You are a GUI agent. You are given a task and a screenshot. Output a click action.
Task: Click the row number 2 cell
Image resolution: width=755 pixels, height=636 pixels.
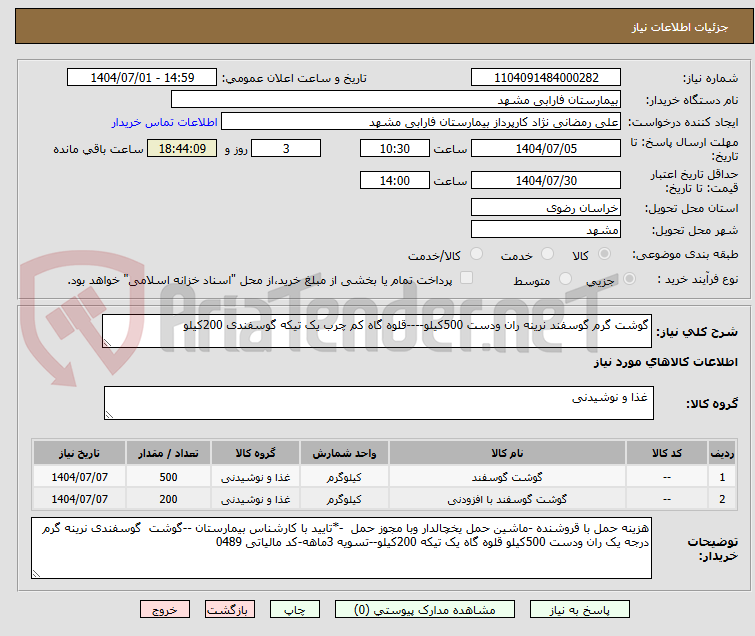722,499
